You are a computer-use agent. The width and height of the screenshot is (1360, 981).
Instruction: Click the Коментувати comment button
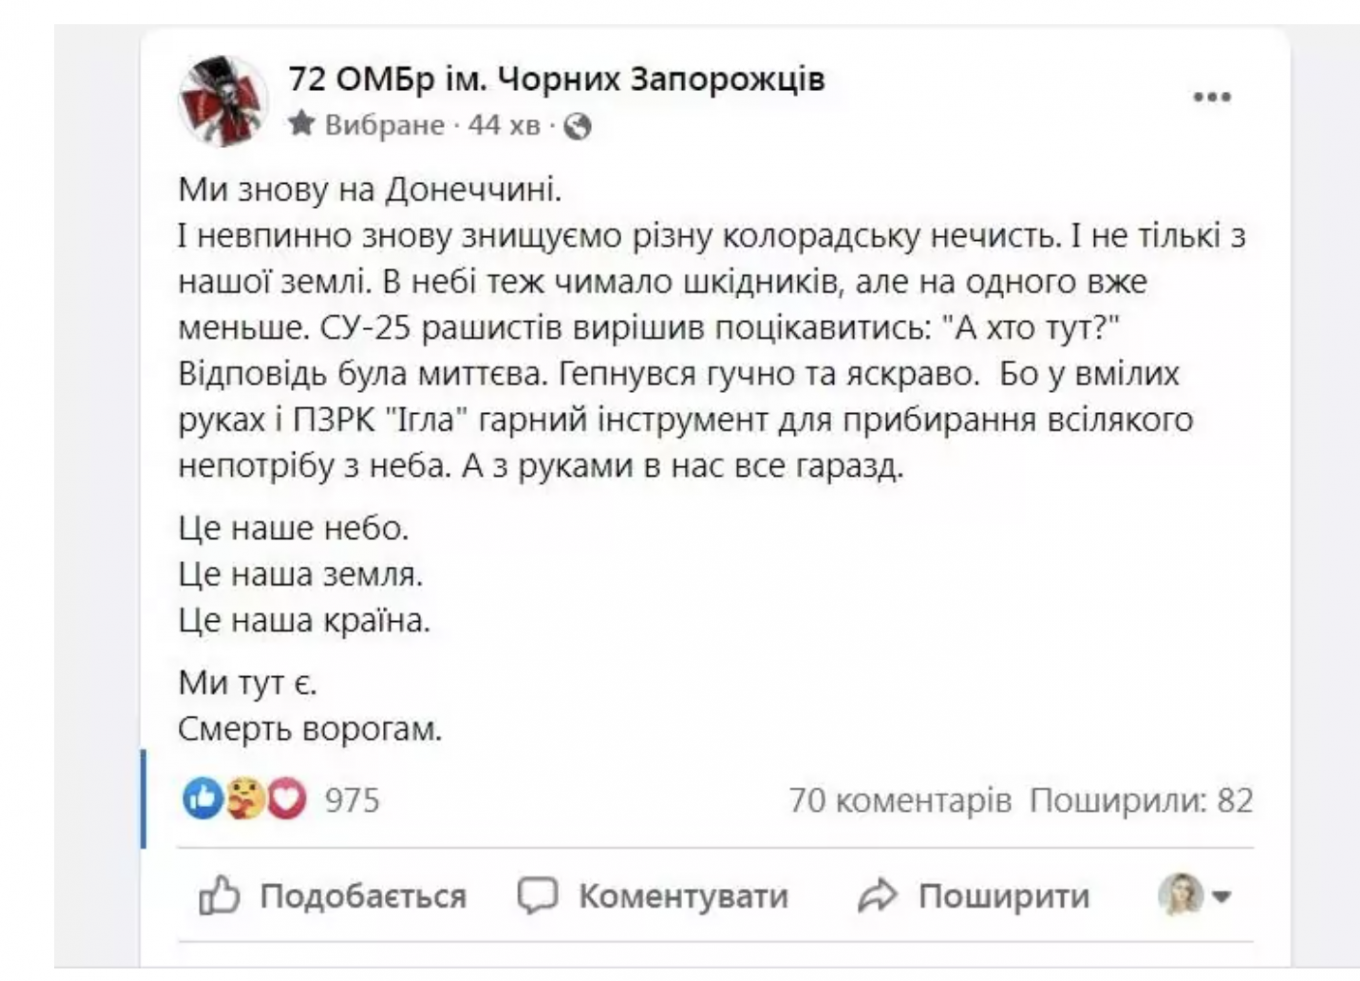click(x=652, y=895)
